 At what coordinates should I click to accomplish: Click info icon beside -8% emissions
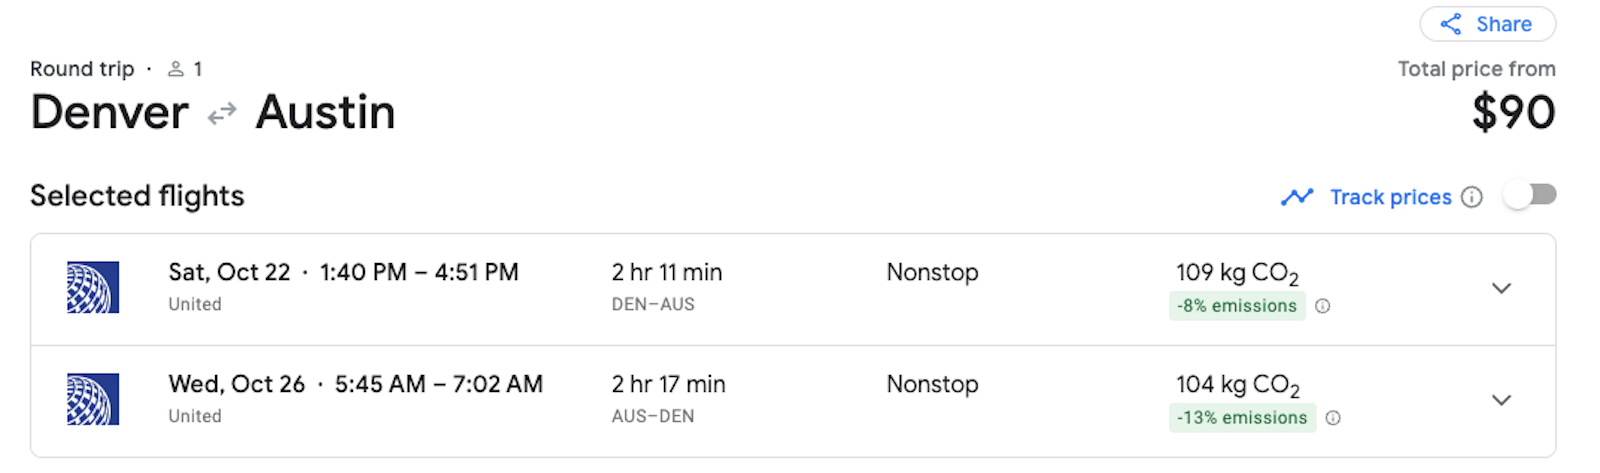(x=1322, y=306)
